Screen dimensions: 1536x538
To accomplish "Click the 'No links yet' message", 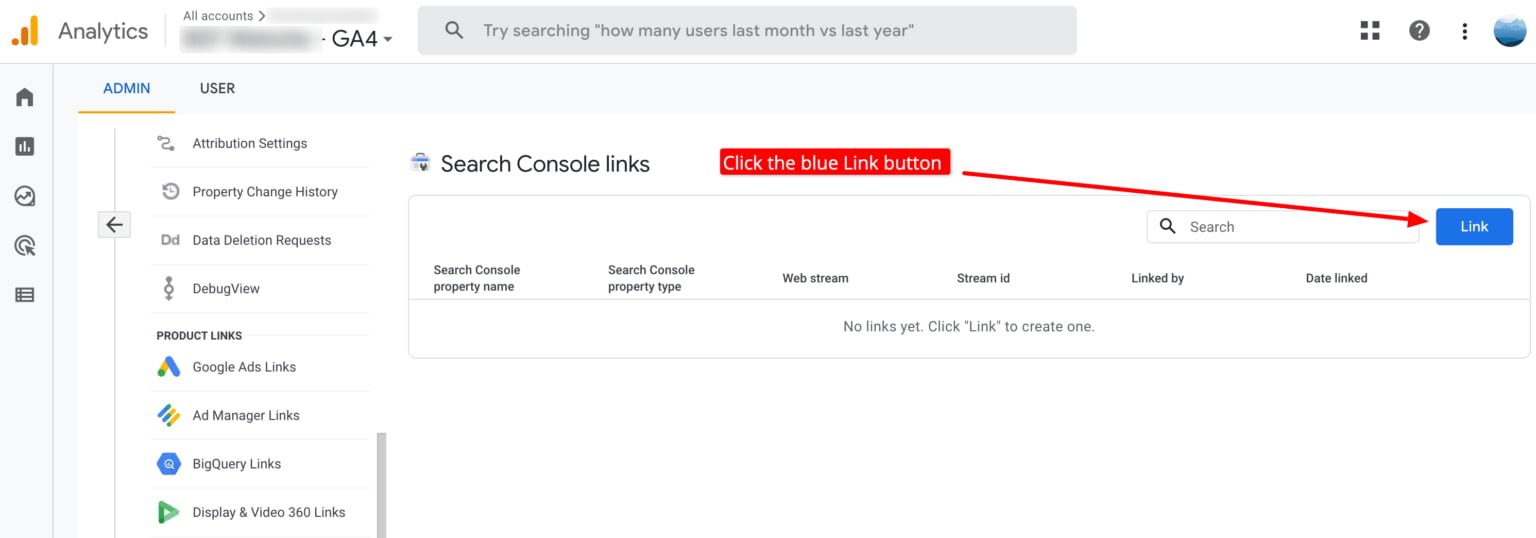I will pos(969,326).
